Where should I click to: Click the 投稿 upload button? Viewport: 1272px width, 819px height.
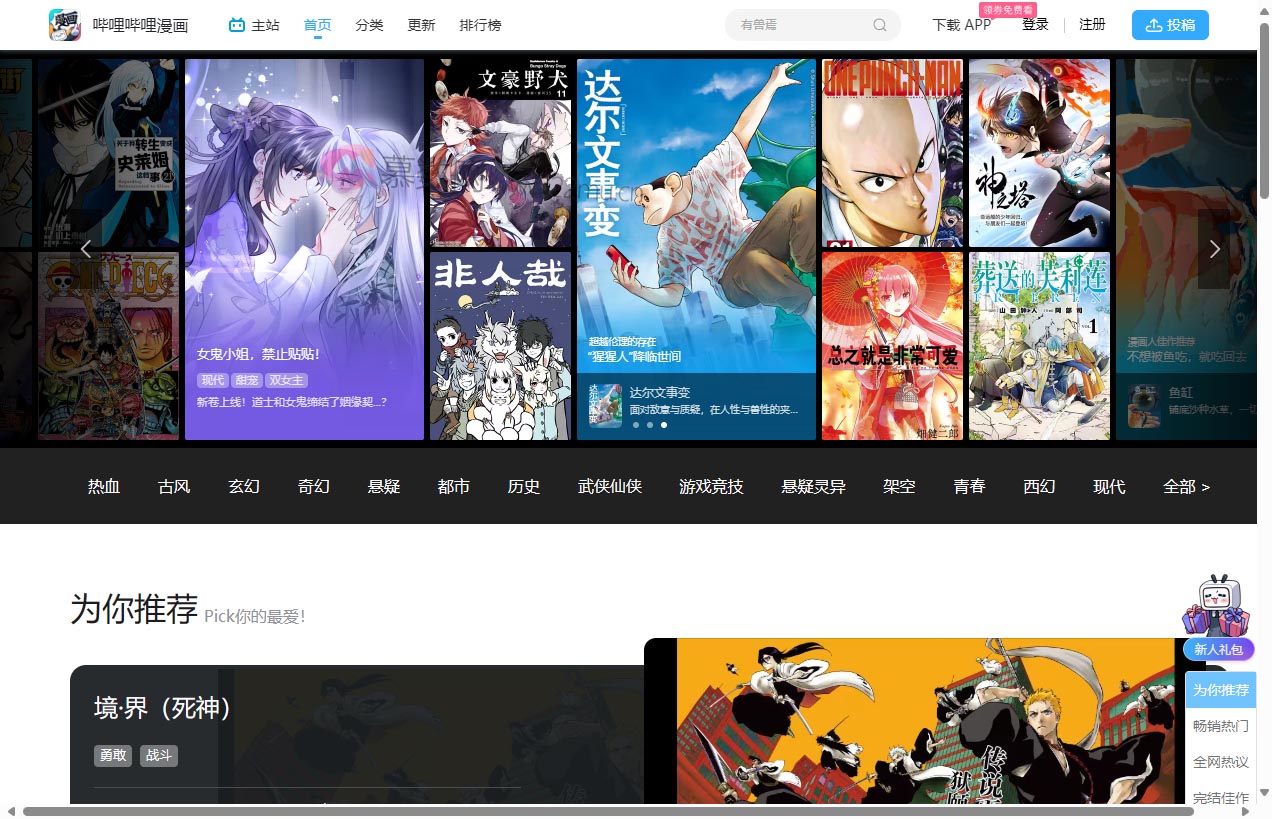1170,25
